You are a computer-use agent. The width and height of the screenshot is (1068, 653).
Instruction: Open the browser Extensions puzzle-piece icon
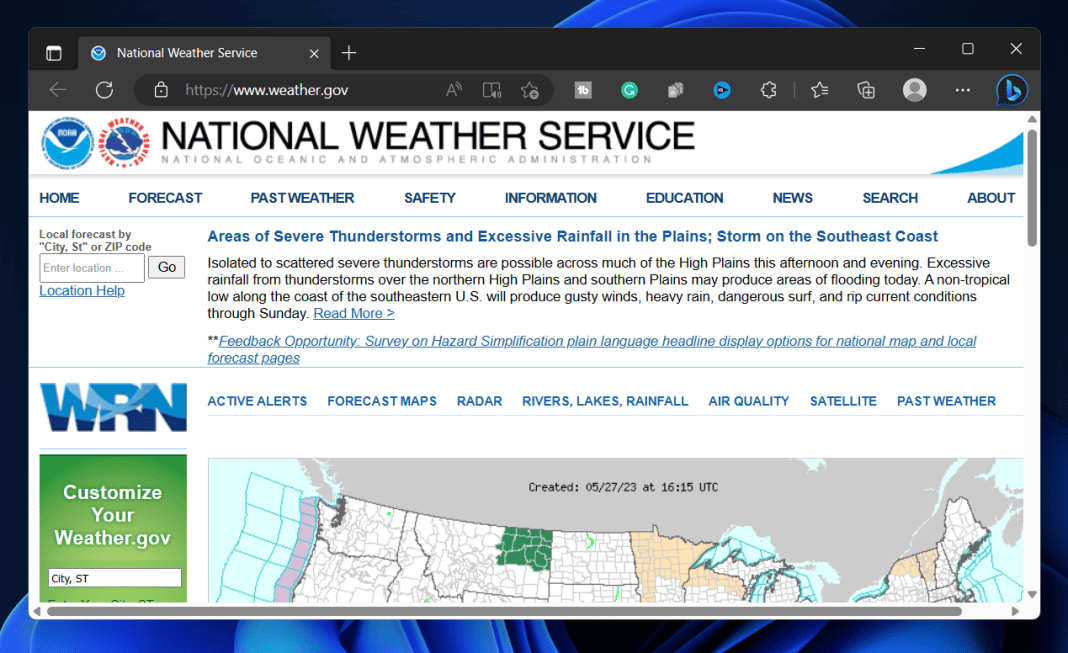[768, 90]
